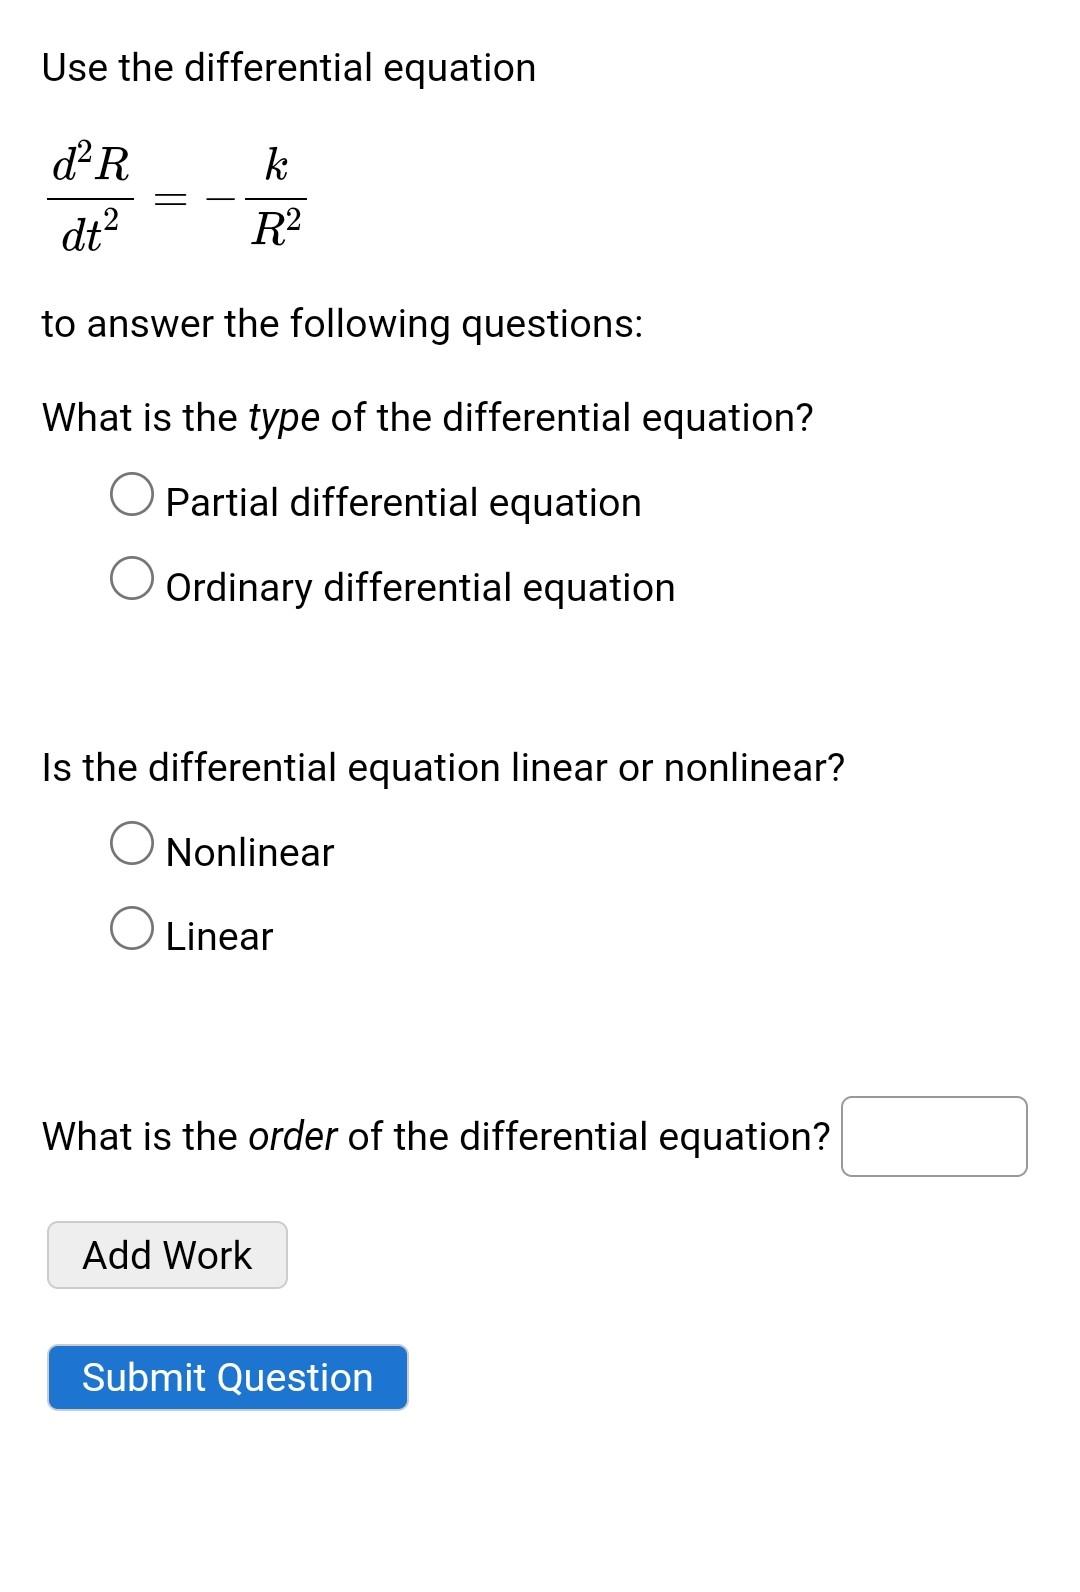This screenshot has width=1080, height=1592.
Task: Select the Partial differential equation radio button
Action: 133,492
